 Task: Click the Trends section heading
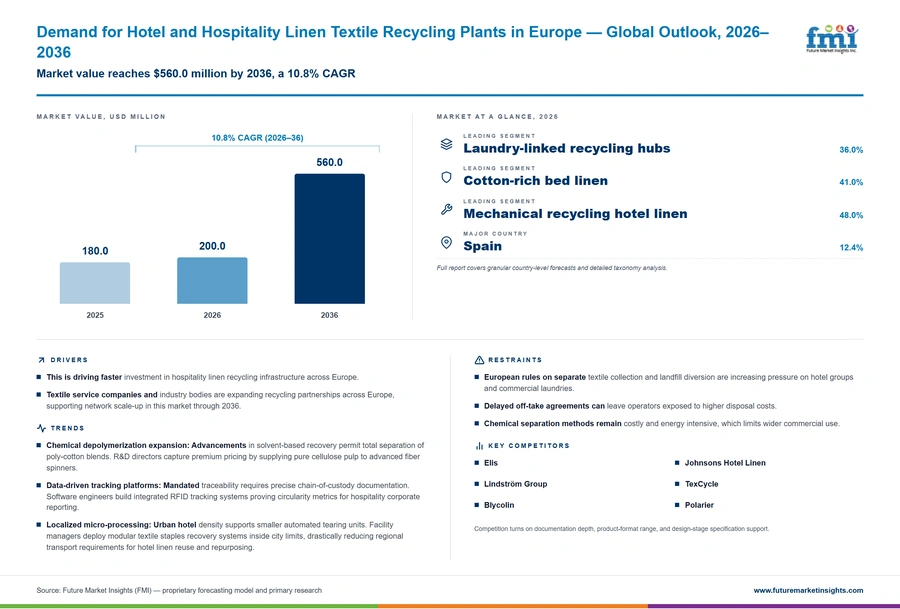67,428
